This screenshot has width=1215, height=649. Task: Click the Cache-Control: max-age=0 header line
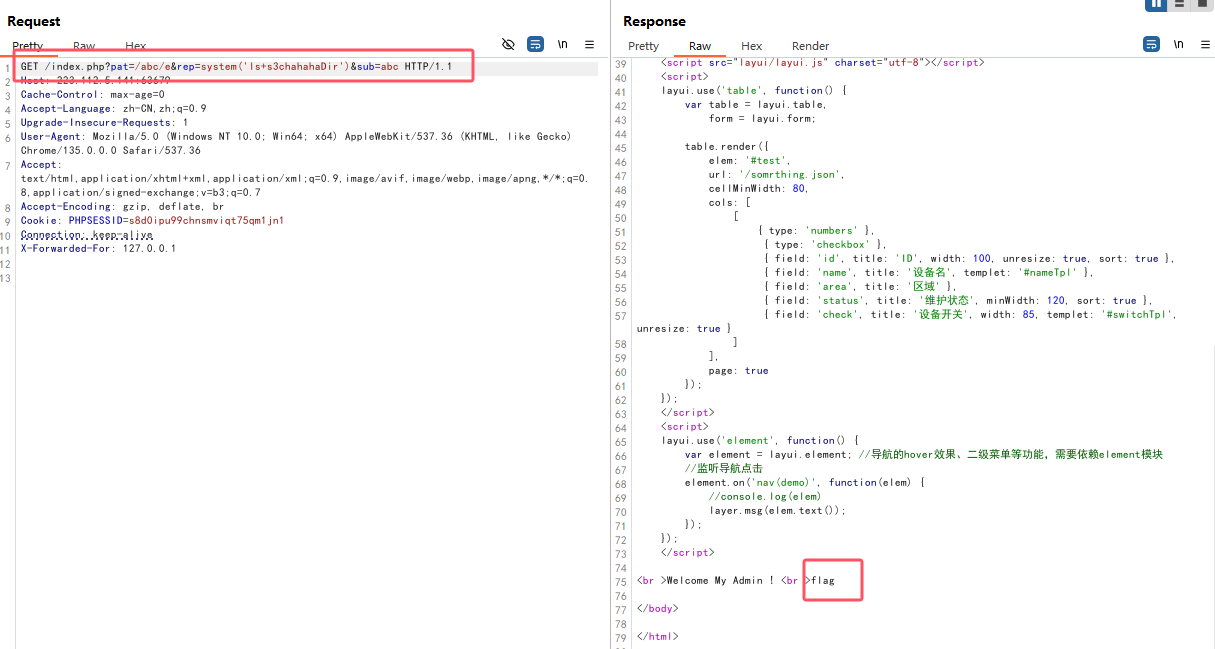coord(93,95)
